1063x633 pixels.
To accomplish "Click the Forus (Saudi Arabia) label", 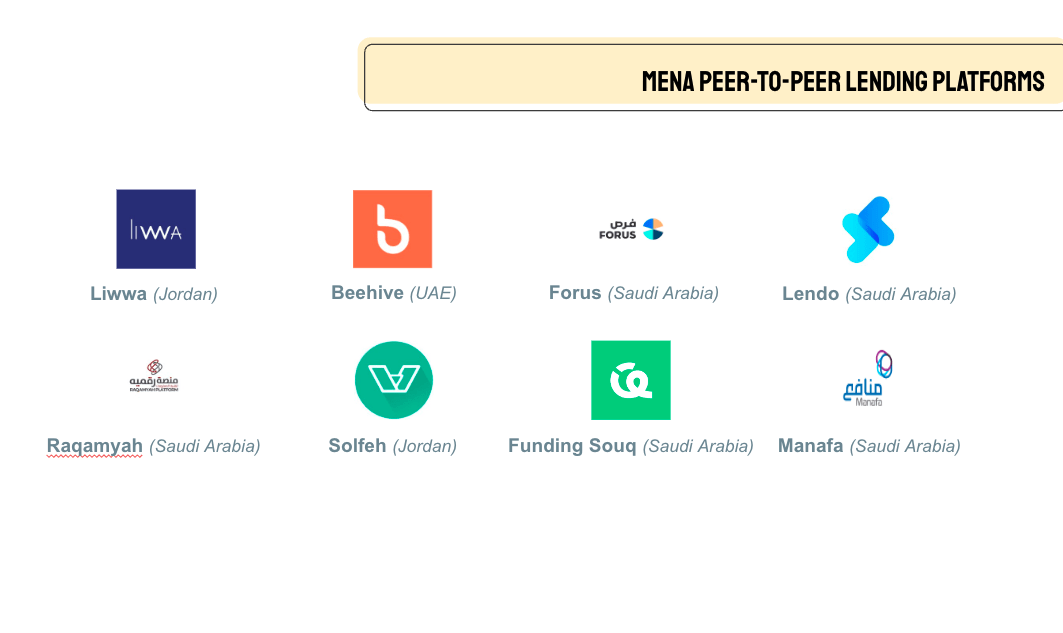I will tap(634, 293).
